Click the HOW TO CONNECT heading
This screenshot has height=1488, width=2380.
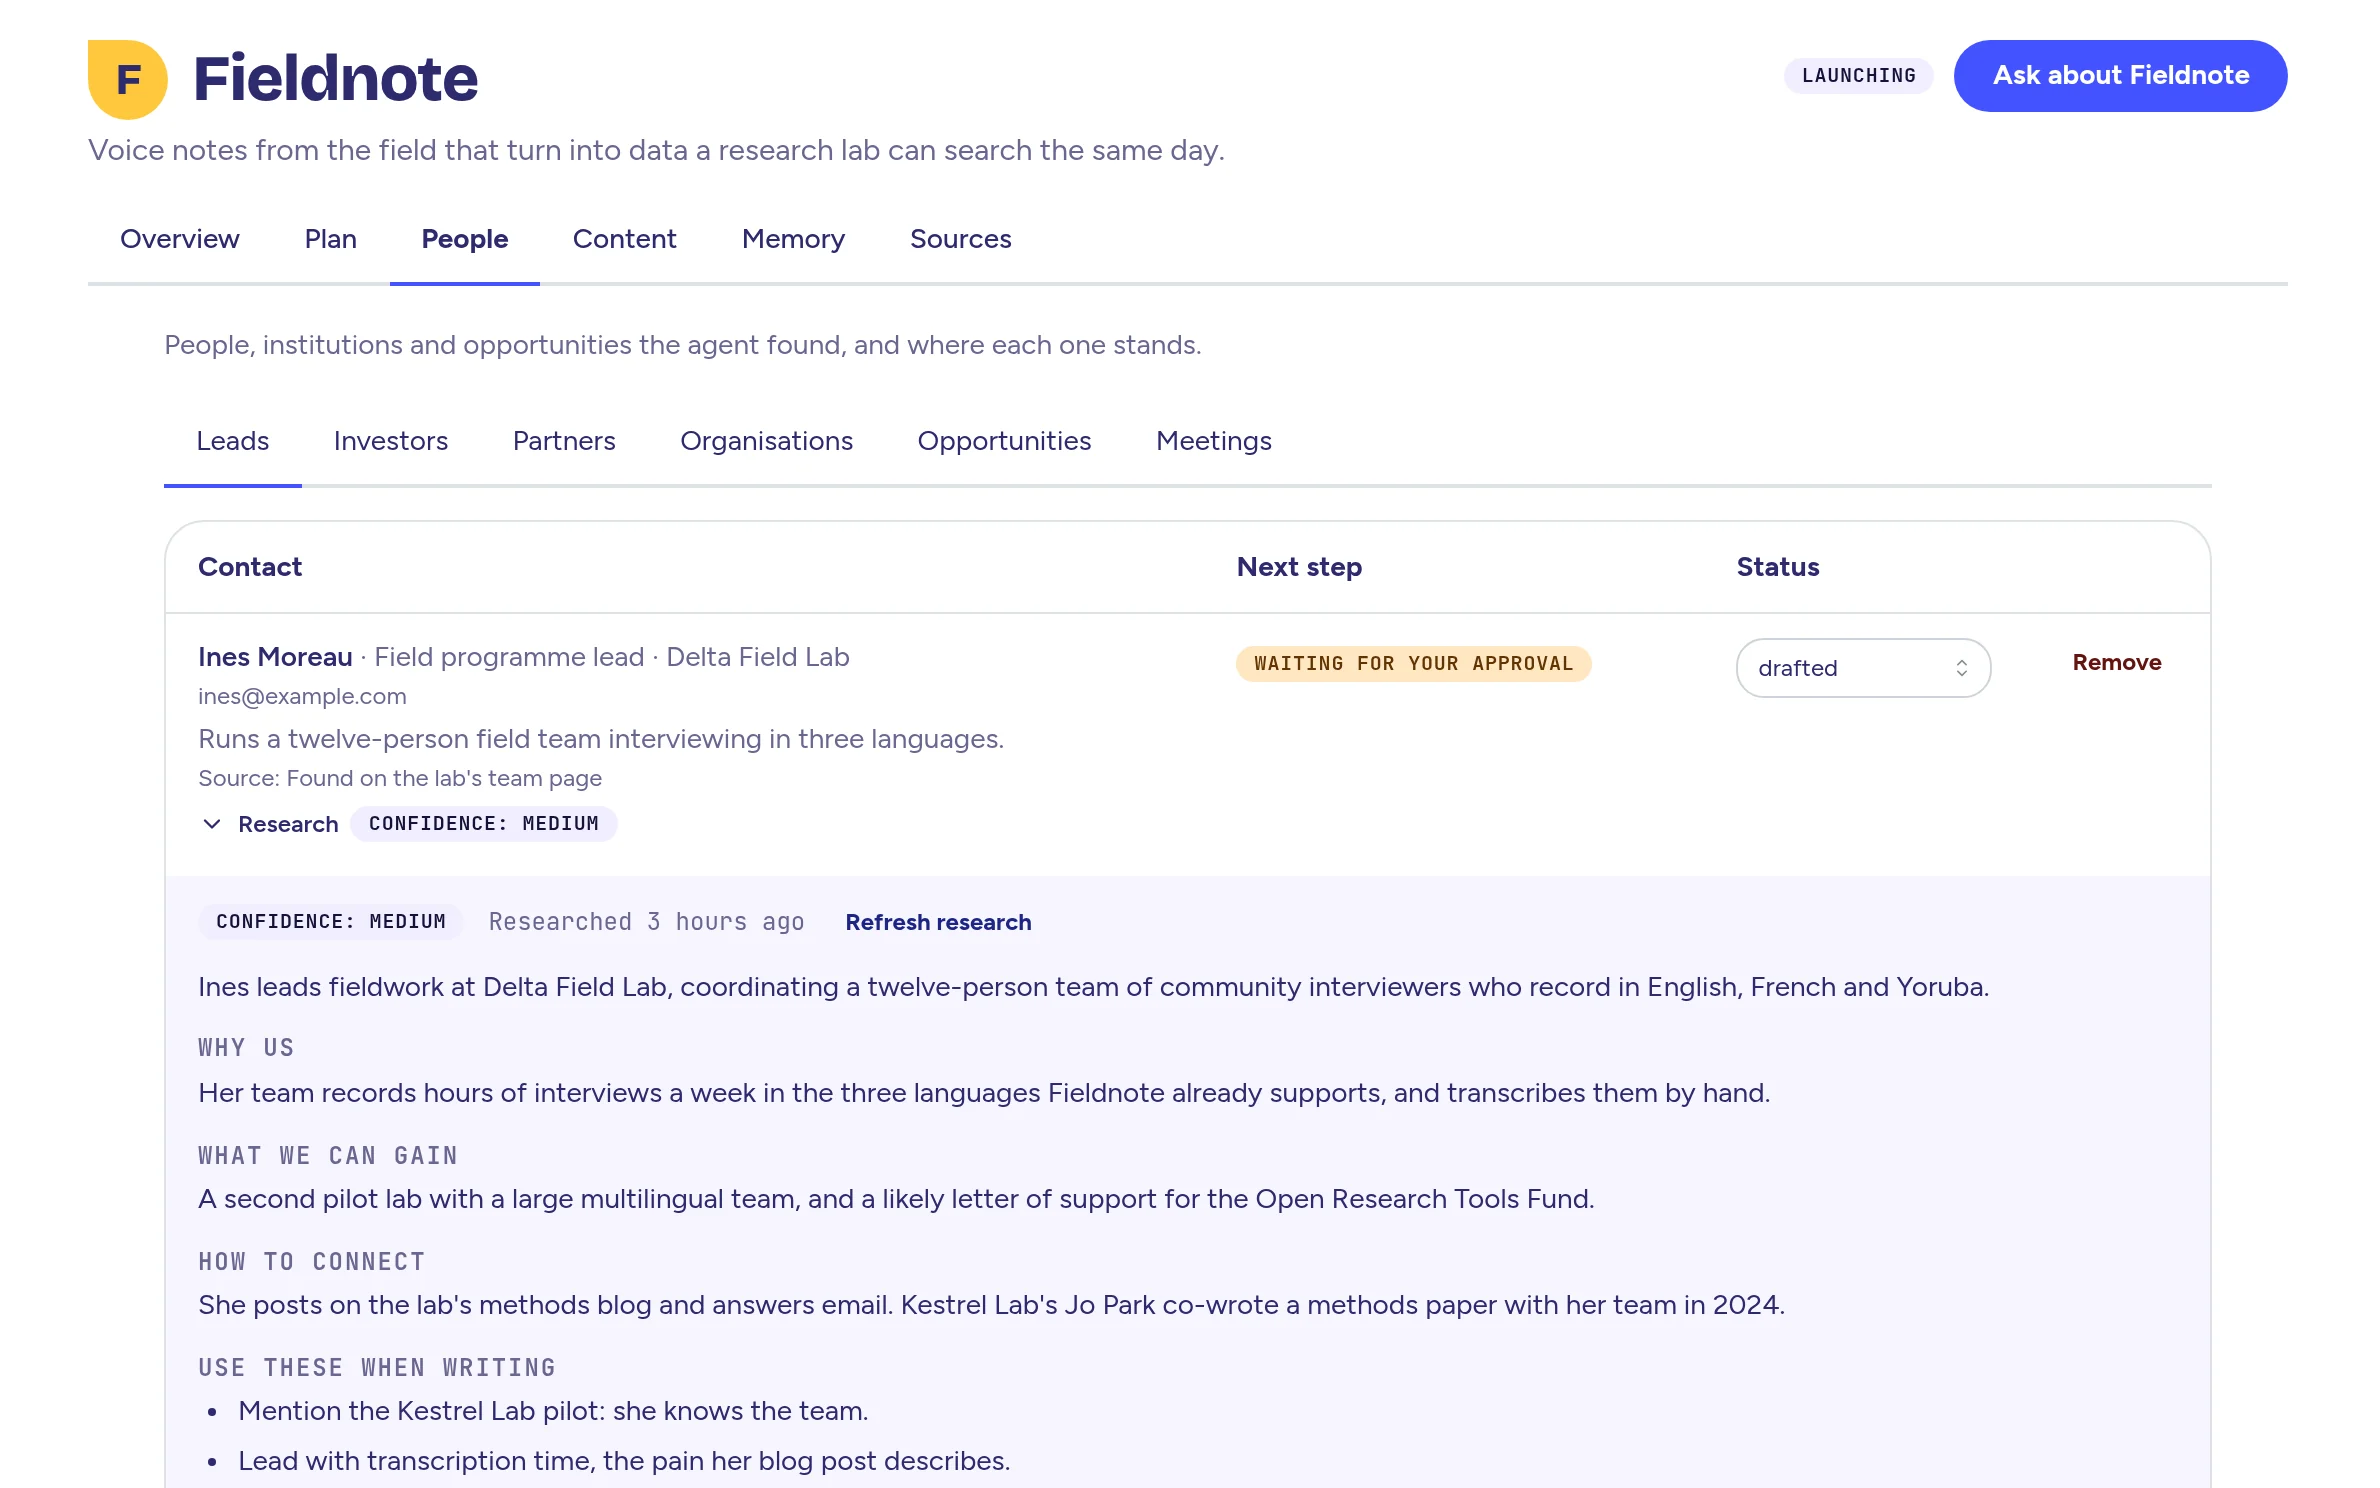(312, 1262)
